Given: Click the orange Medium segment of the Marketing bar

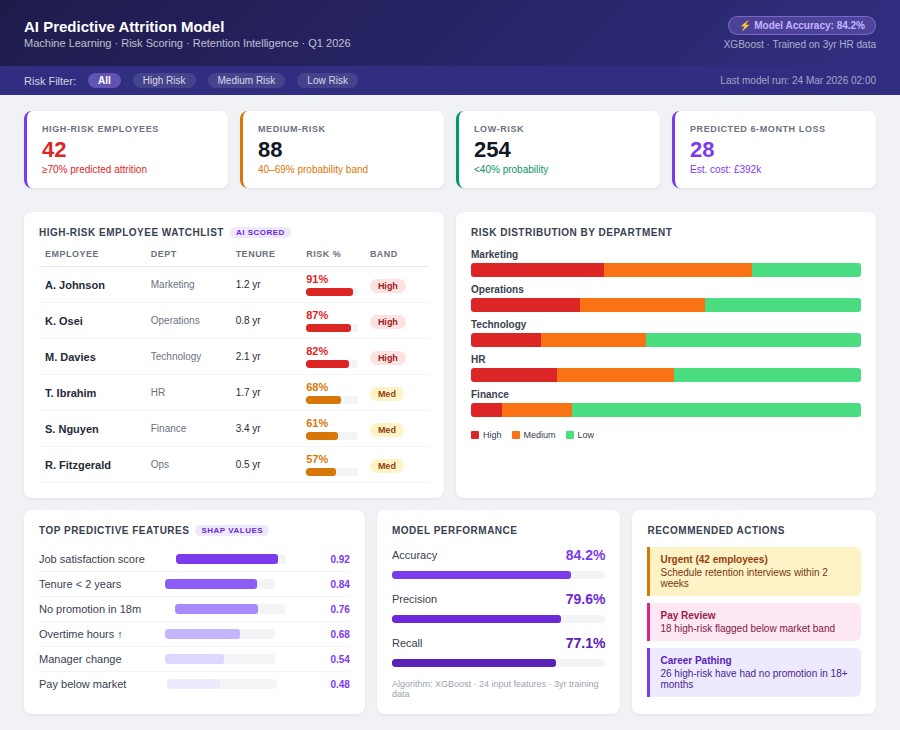Looking at the screenshot, I should click(x=678, y=270).
